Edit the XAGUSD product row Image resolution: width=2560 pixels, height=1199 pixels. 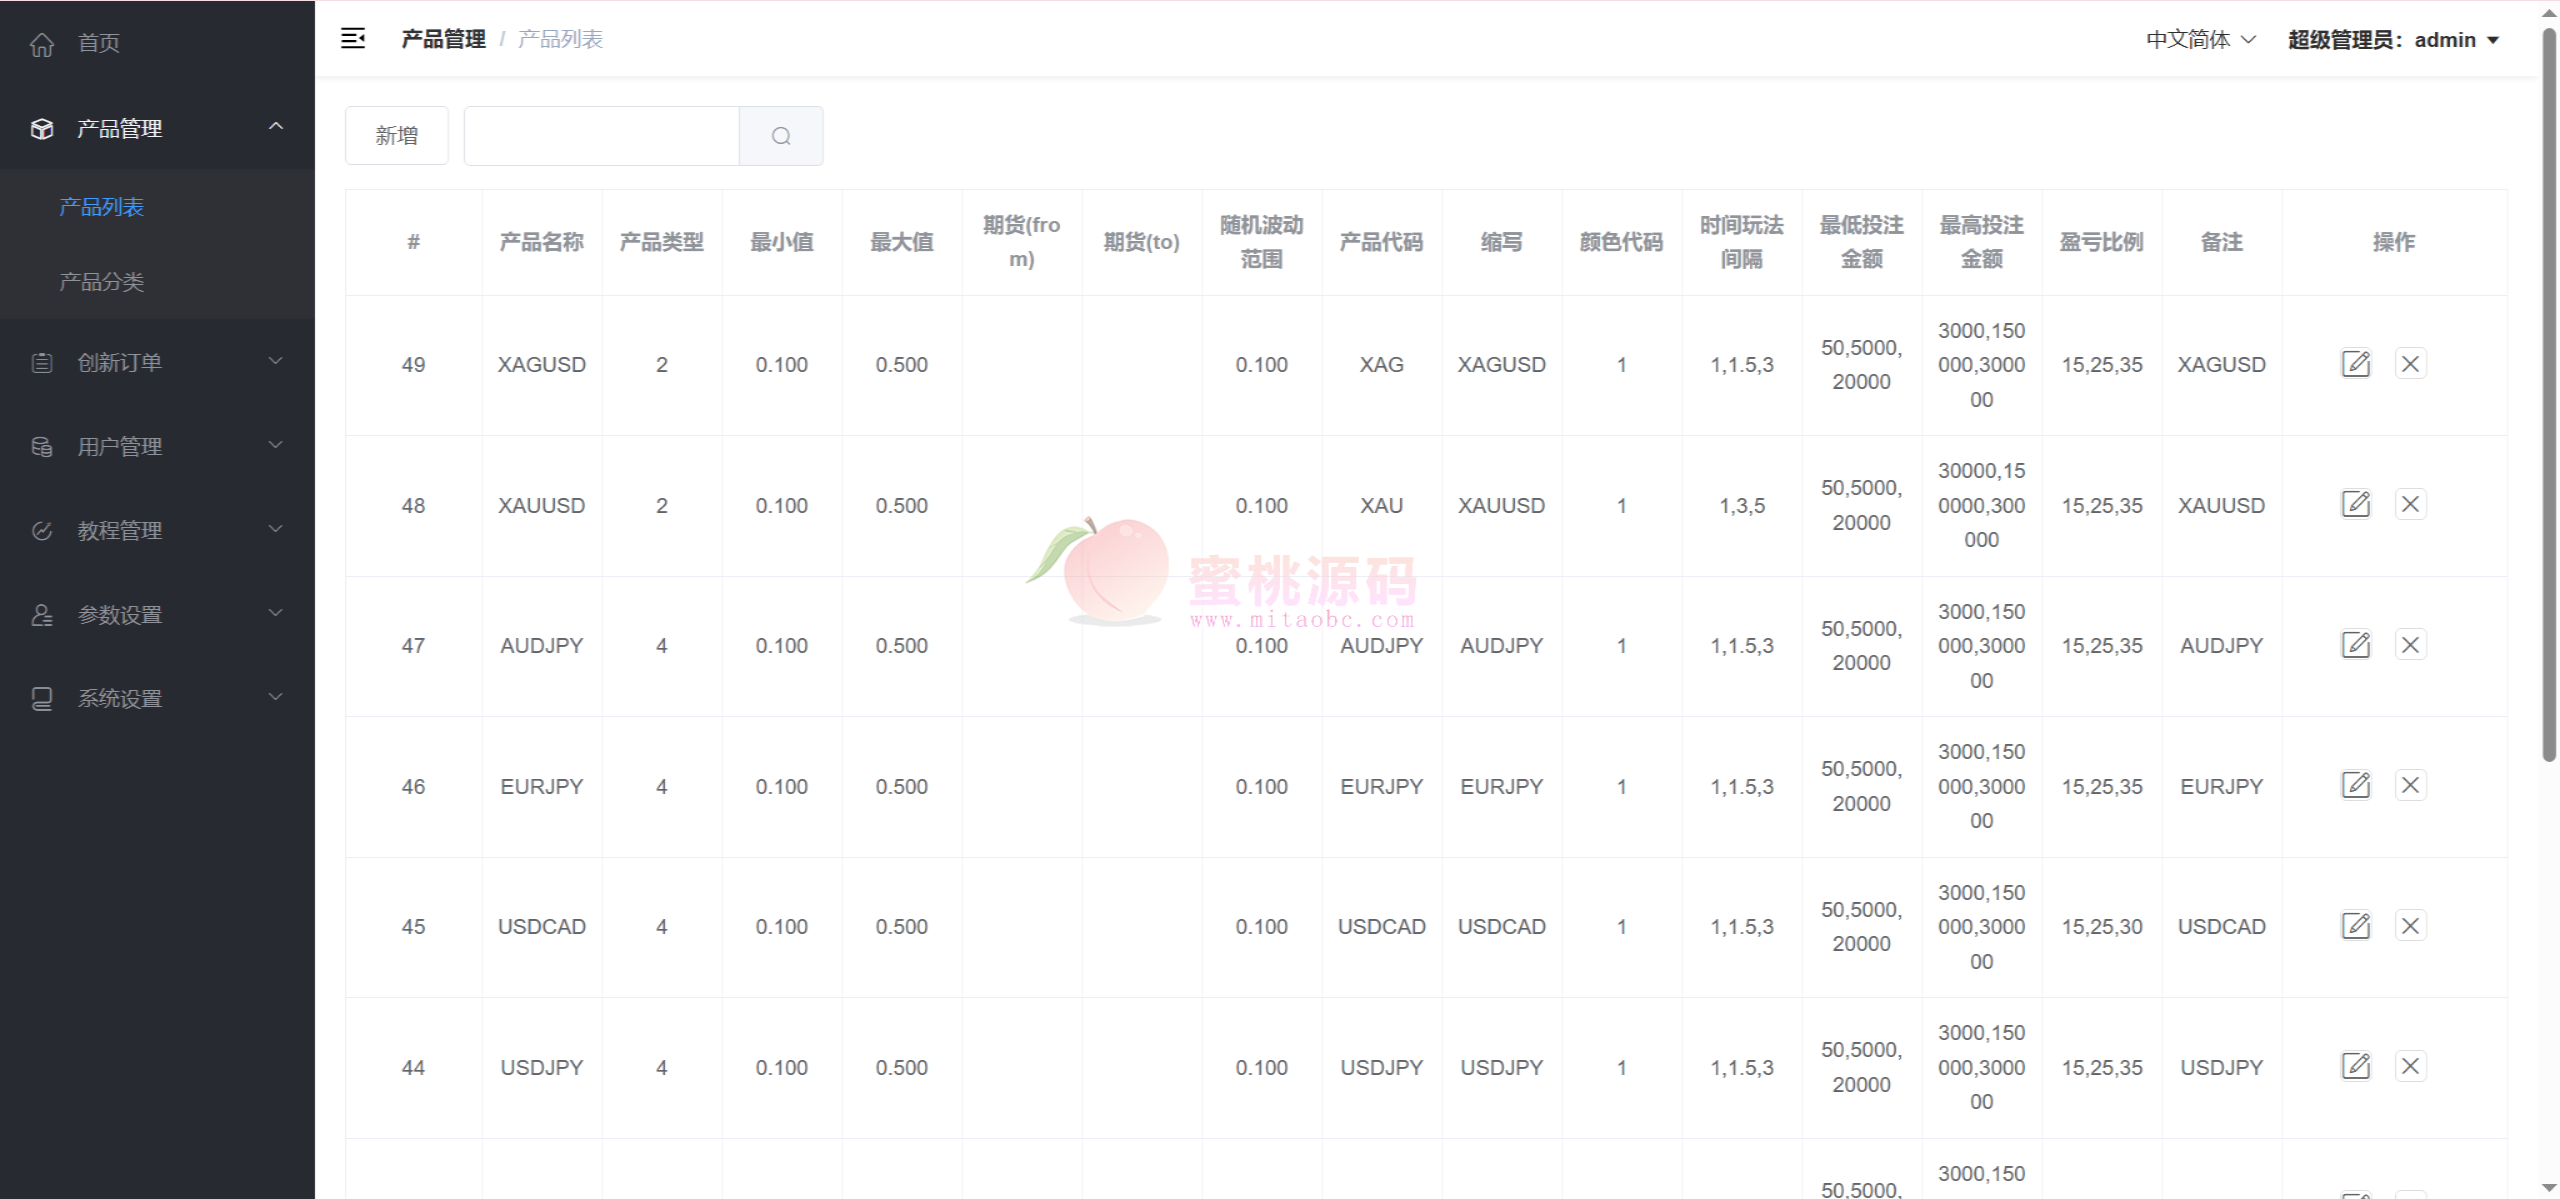2356,364
